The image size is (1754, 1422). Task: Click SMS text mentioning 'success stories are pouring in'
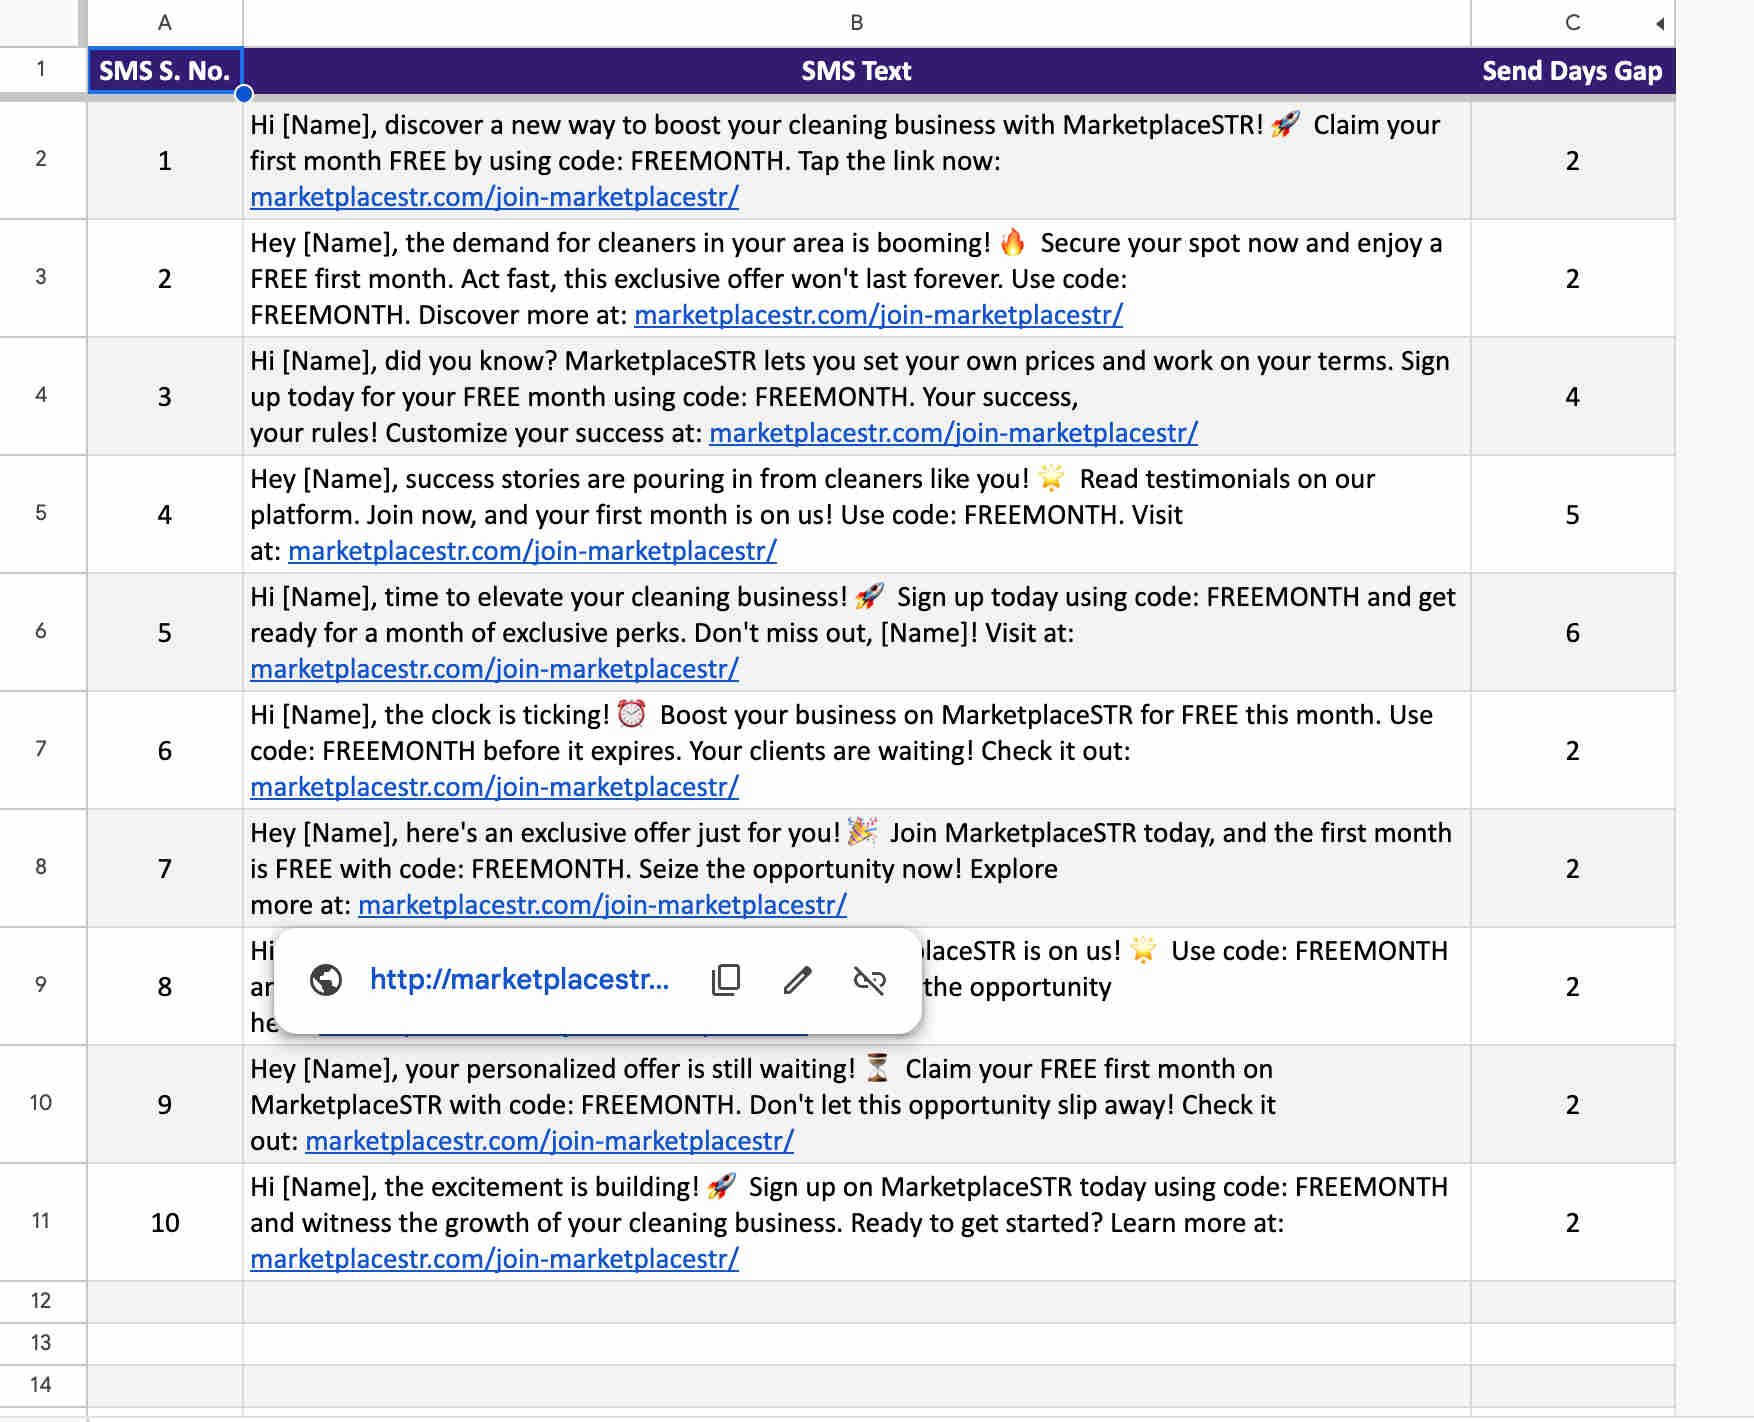point(856,515)
